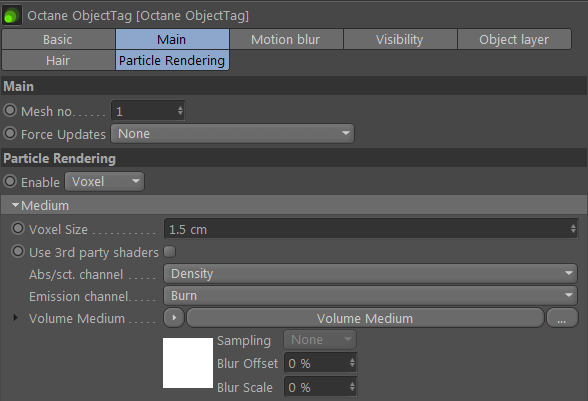Click the Blur Offset stepper arrows

(x=352, y=363)
